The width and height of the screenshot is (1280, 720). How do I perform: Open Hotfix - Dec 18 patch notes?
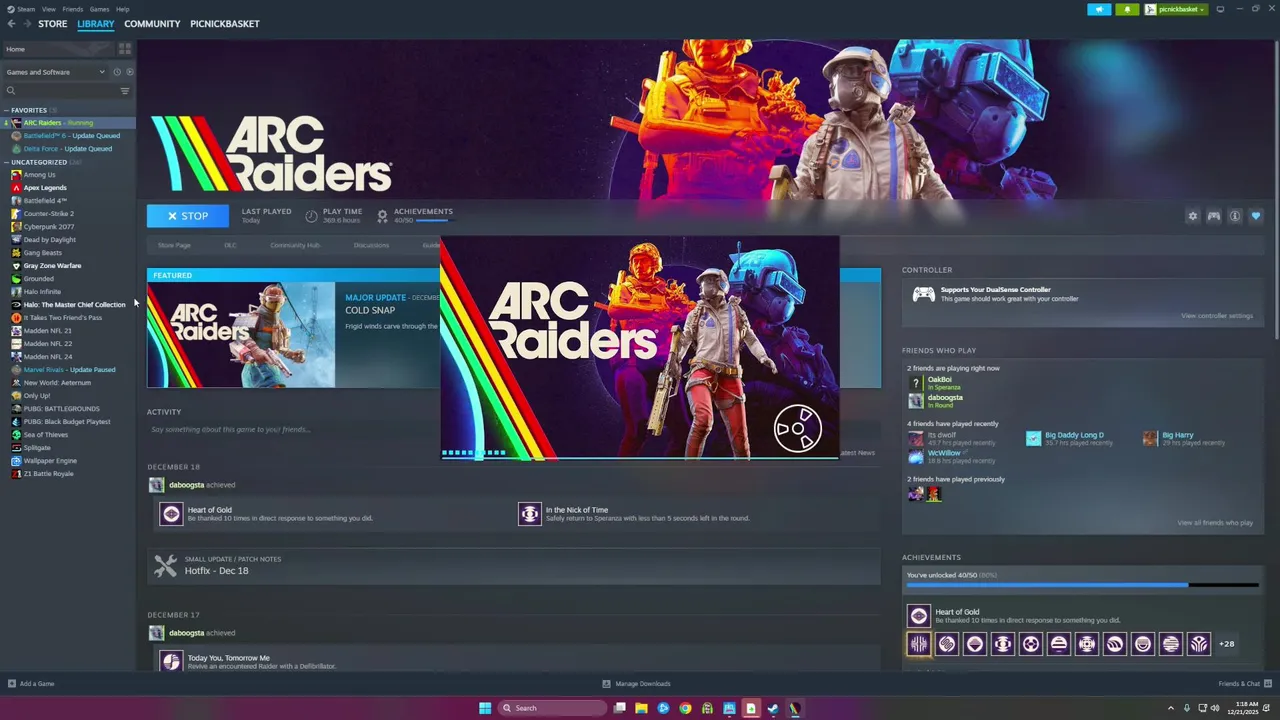pyautogui.click(x=217, y=571)
